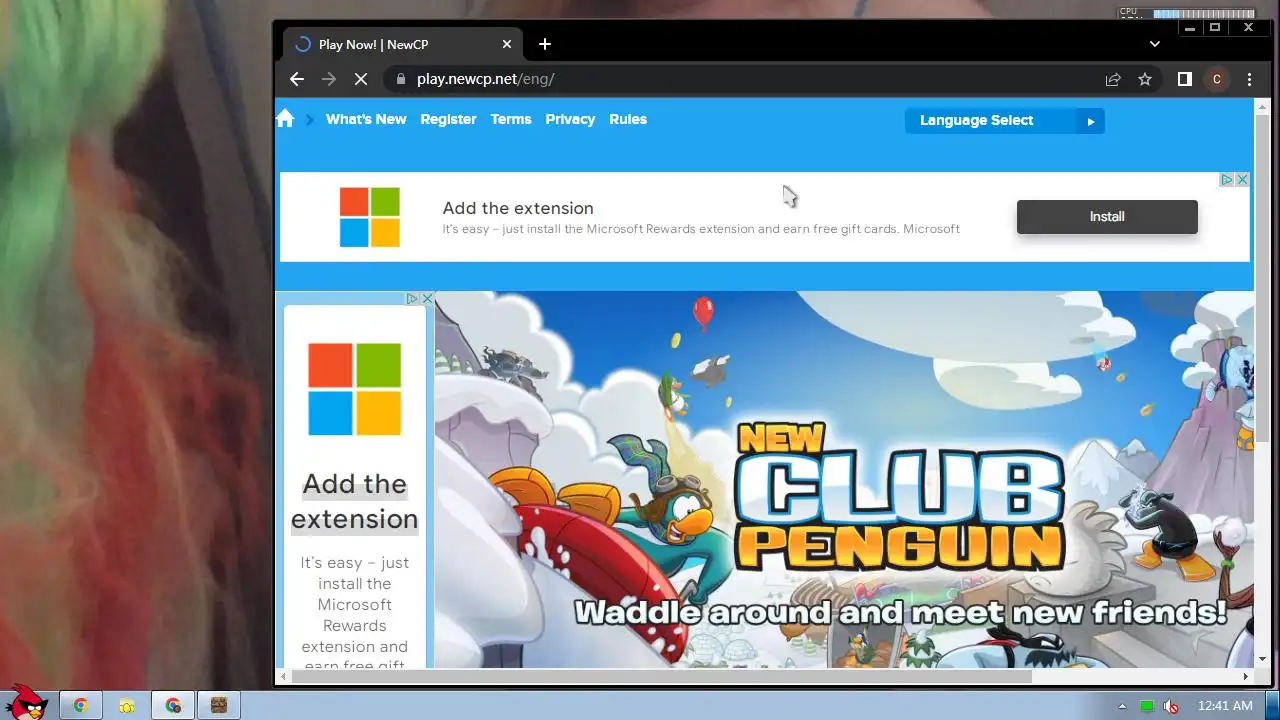Click the Microsoft logo in the sidebar ad

pos(354,389)
